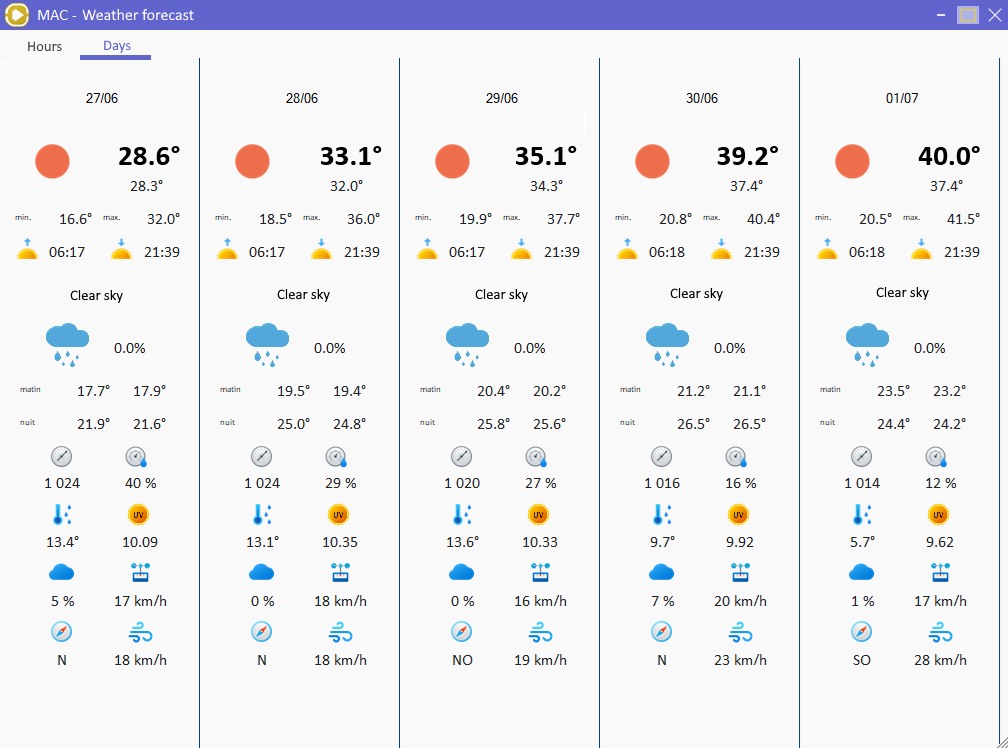1008x748 pixels.
Task: Click the morning temperature 23.5°
Action: coord(894,391)
